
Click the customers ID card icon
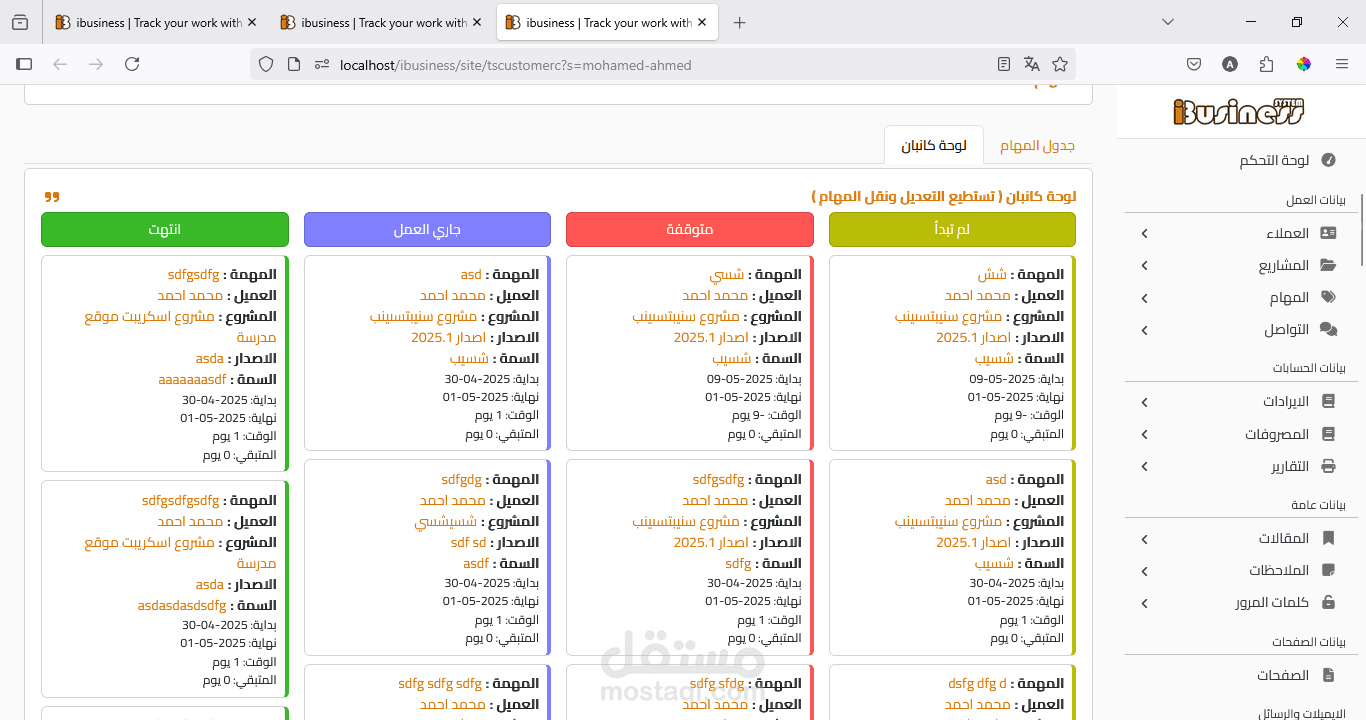(1328, 233)
